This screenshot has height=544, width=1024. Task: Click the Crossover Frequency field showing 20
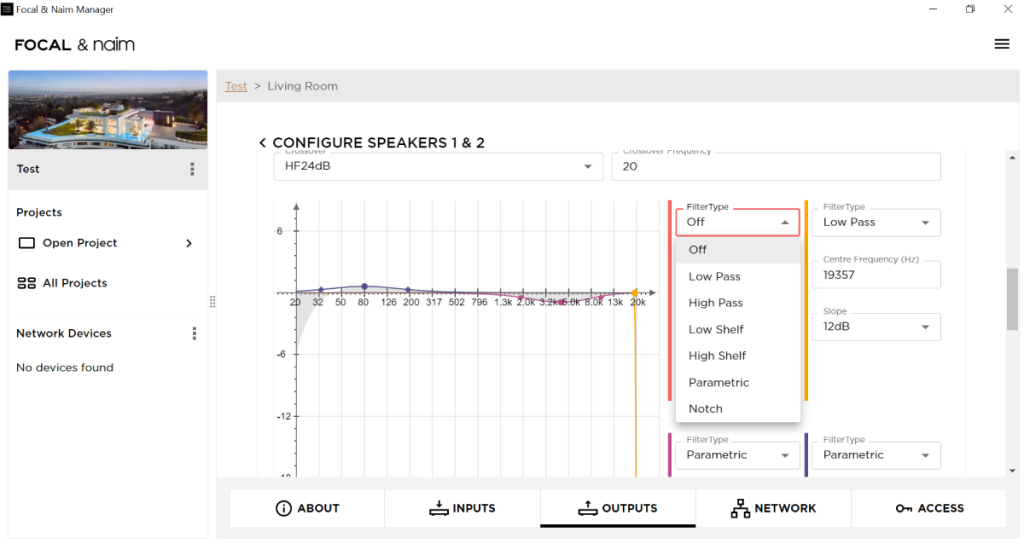[x=776, y=167]
